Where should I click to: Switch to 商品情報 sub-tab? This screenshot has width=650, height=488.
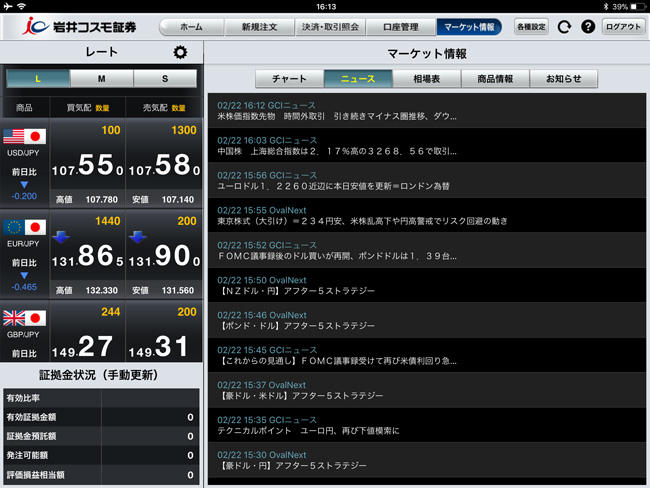tap(495, 79)
